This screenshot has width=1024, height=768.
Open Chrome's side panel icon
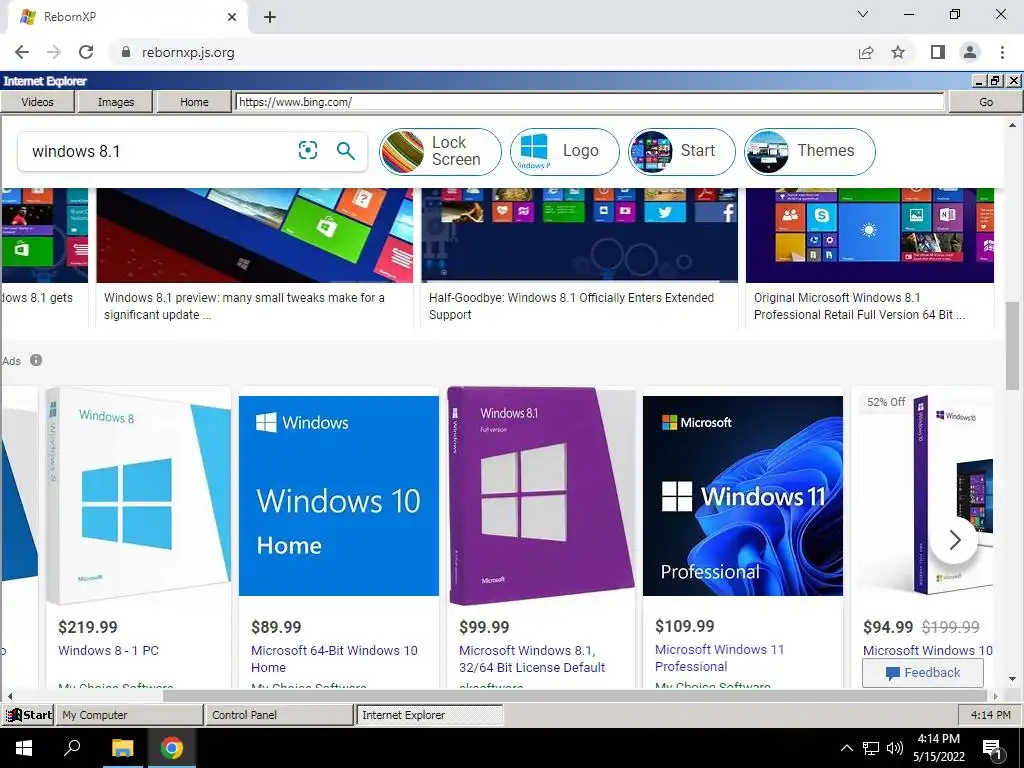[x=938, y=52]
